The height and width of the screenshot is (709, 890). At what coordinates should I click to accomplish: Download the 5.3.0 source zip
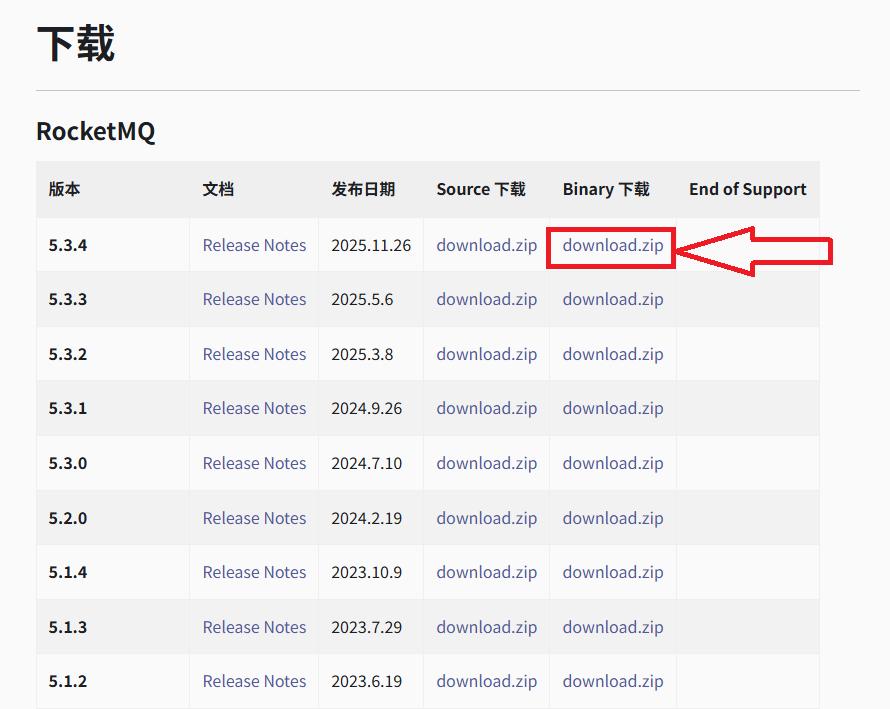tap(486, 464)
